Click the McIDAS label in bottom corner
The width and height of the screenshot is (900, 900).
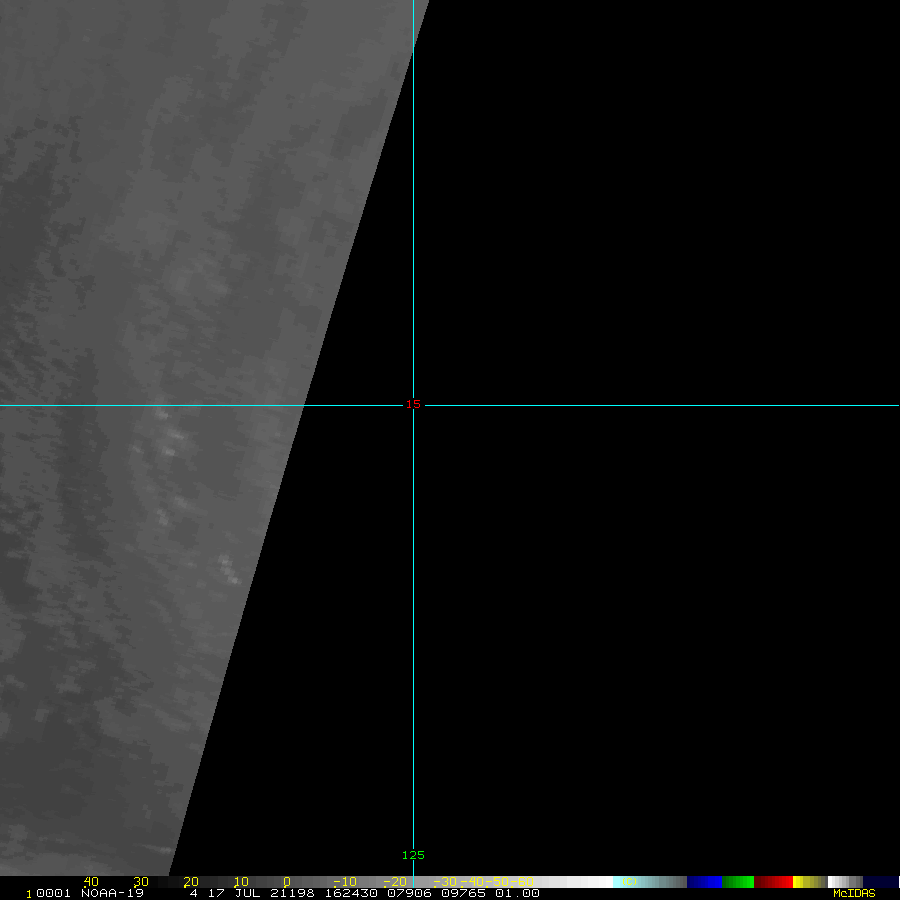853,893
